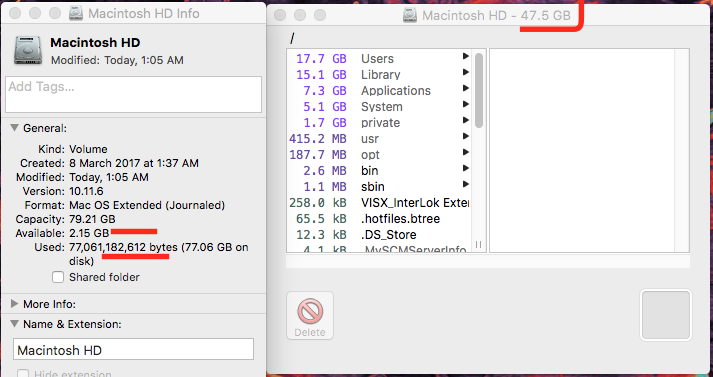Expand the Library folder arrow

pos(466,72)
